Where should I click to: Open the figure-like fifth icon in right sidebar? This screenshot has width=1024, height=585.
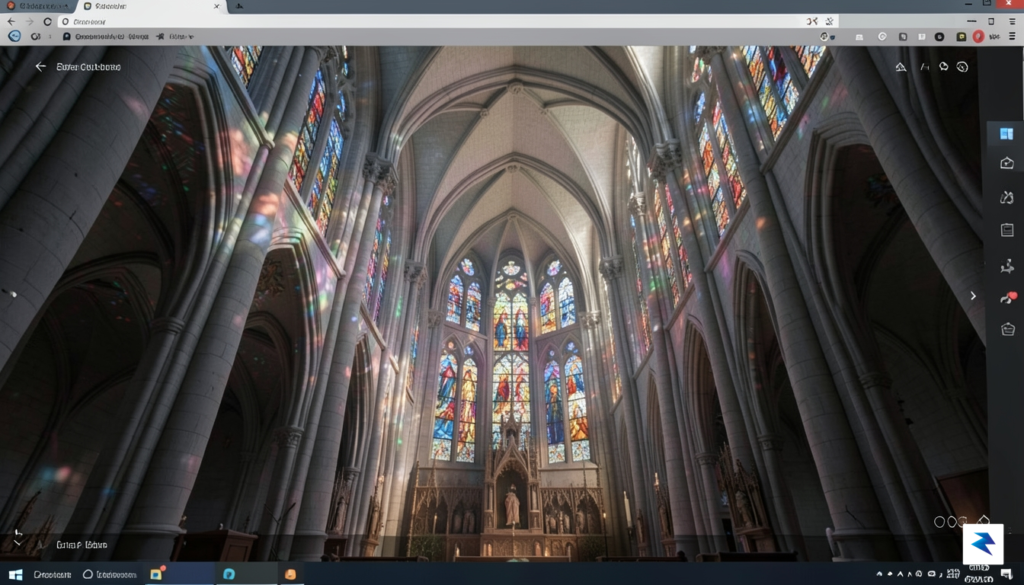(1006, 266)
